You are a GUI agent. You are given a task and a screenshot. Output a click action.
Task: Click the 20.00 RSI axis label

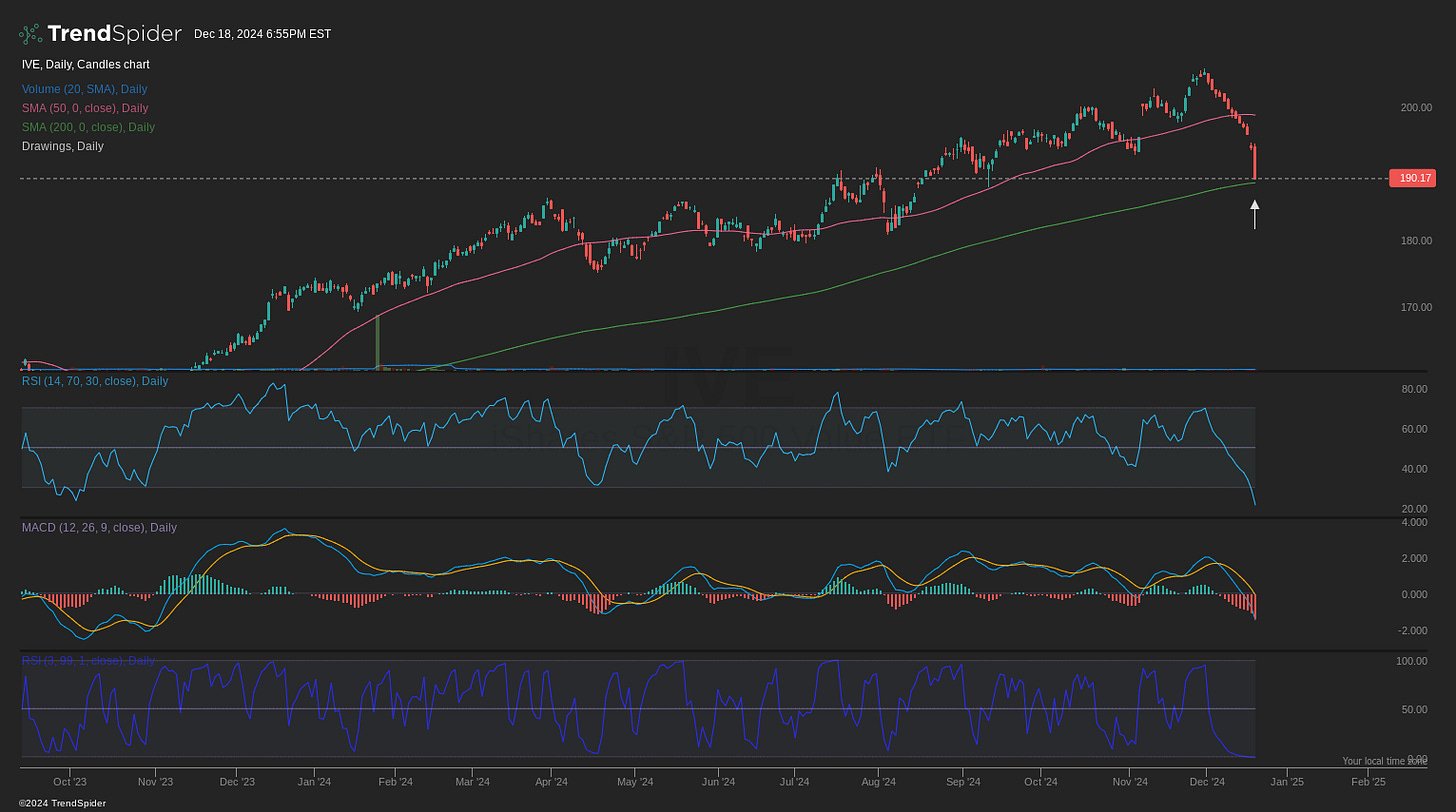click(x=1414, y=509)
